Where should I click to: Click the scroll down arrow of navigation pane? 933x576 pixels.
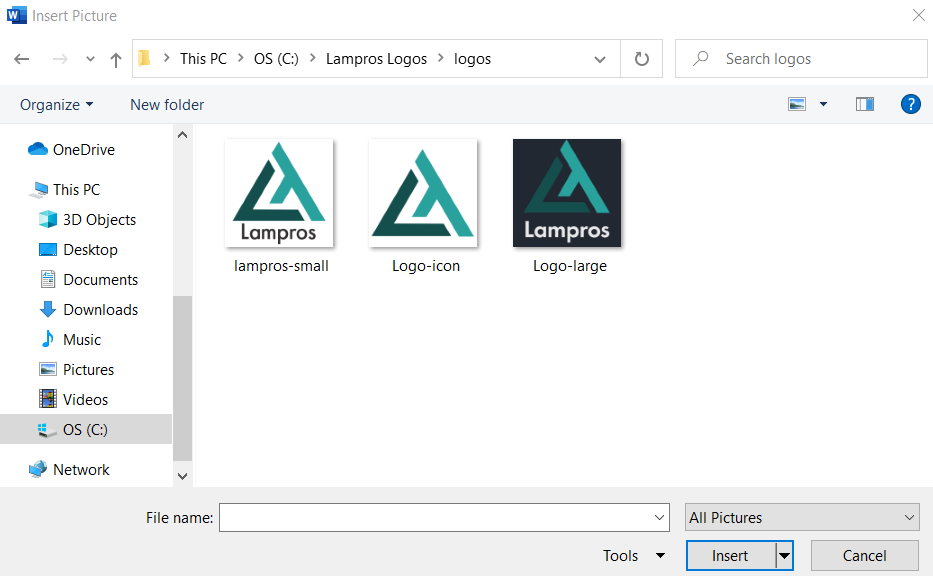tap(183, 476)
